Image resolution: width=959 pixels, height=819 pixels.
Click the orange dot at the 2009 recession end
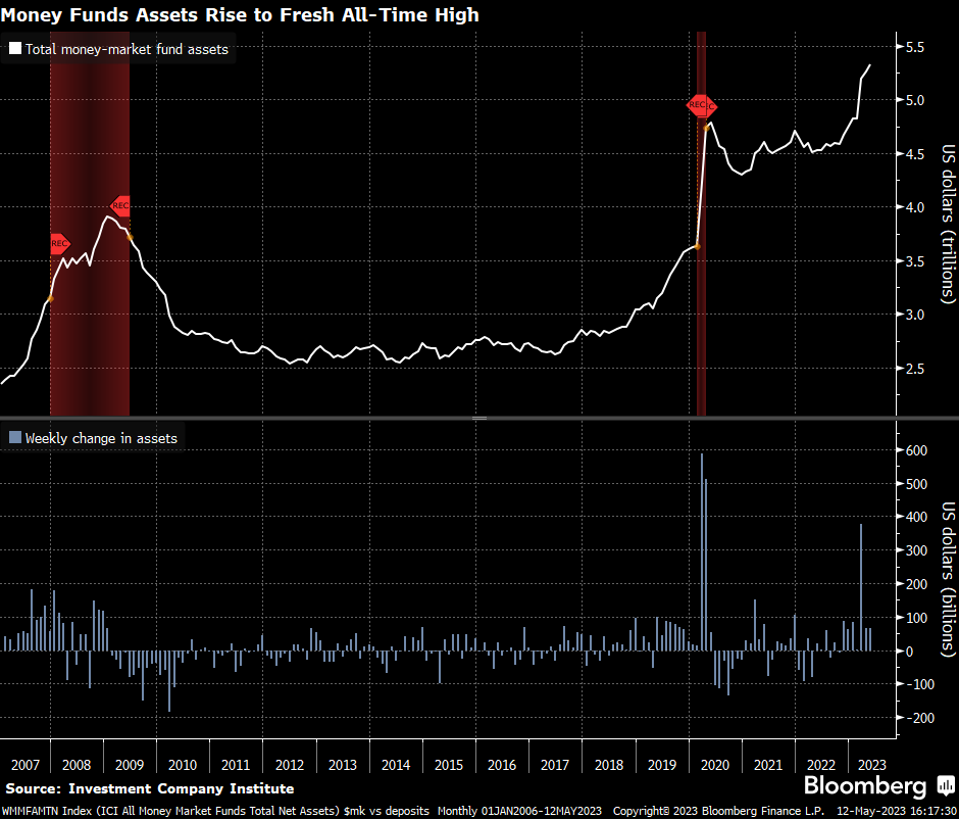129,236
